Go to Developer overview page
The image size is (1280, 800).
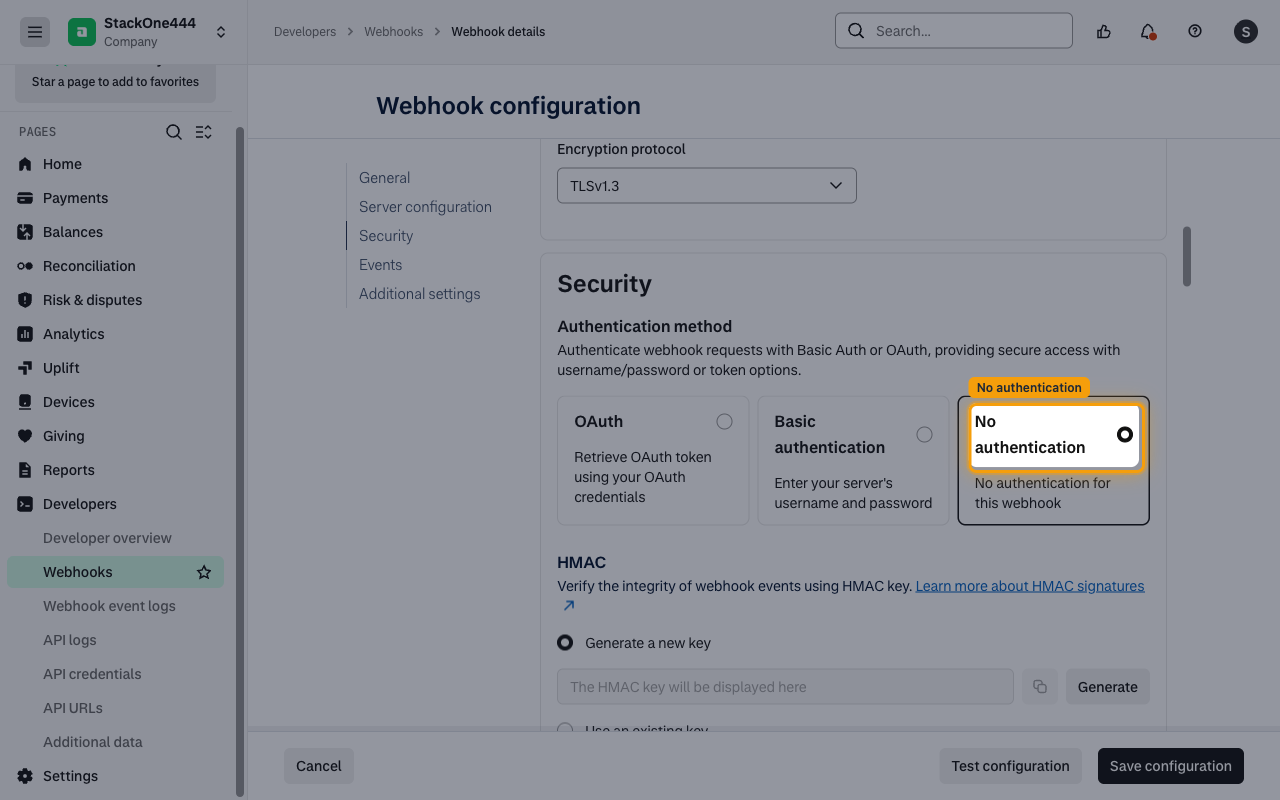point(107,538)
